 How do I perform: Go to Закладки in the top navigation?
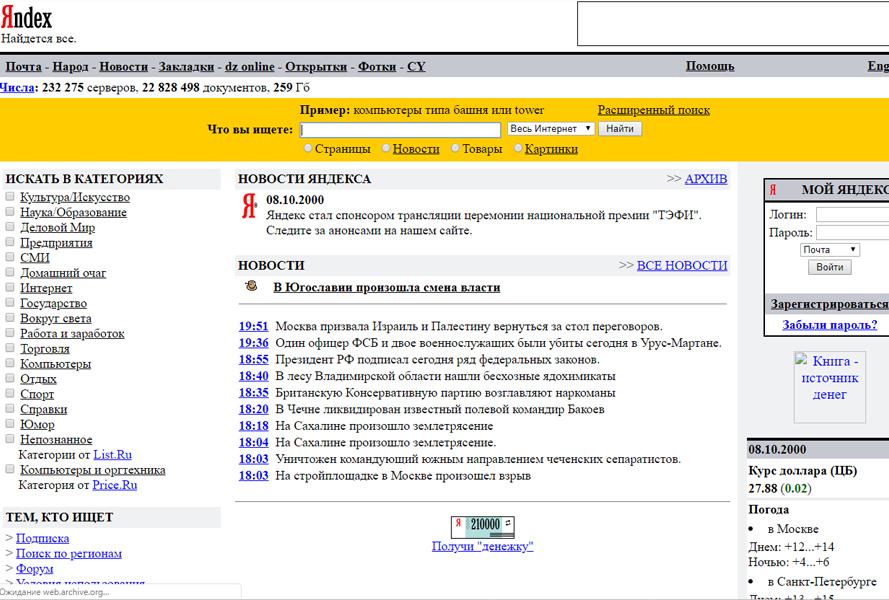click(186, 67)
